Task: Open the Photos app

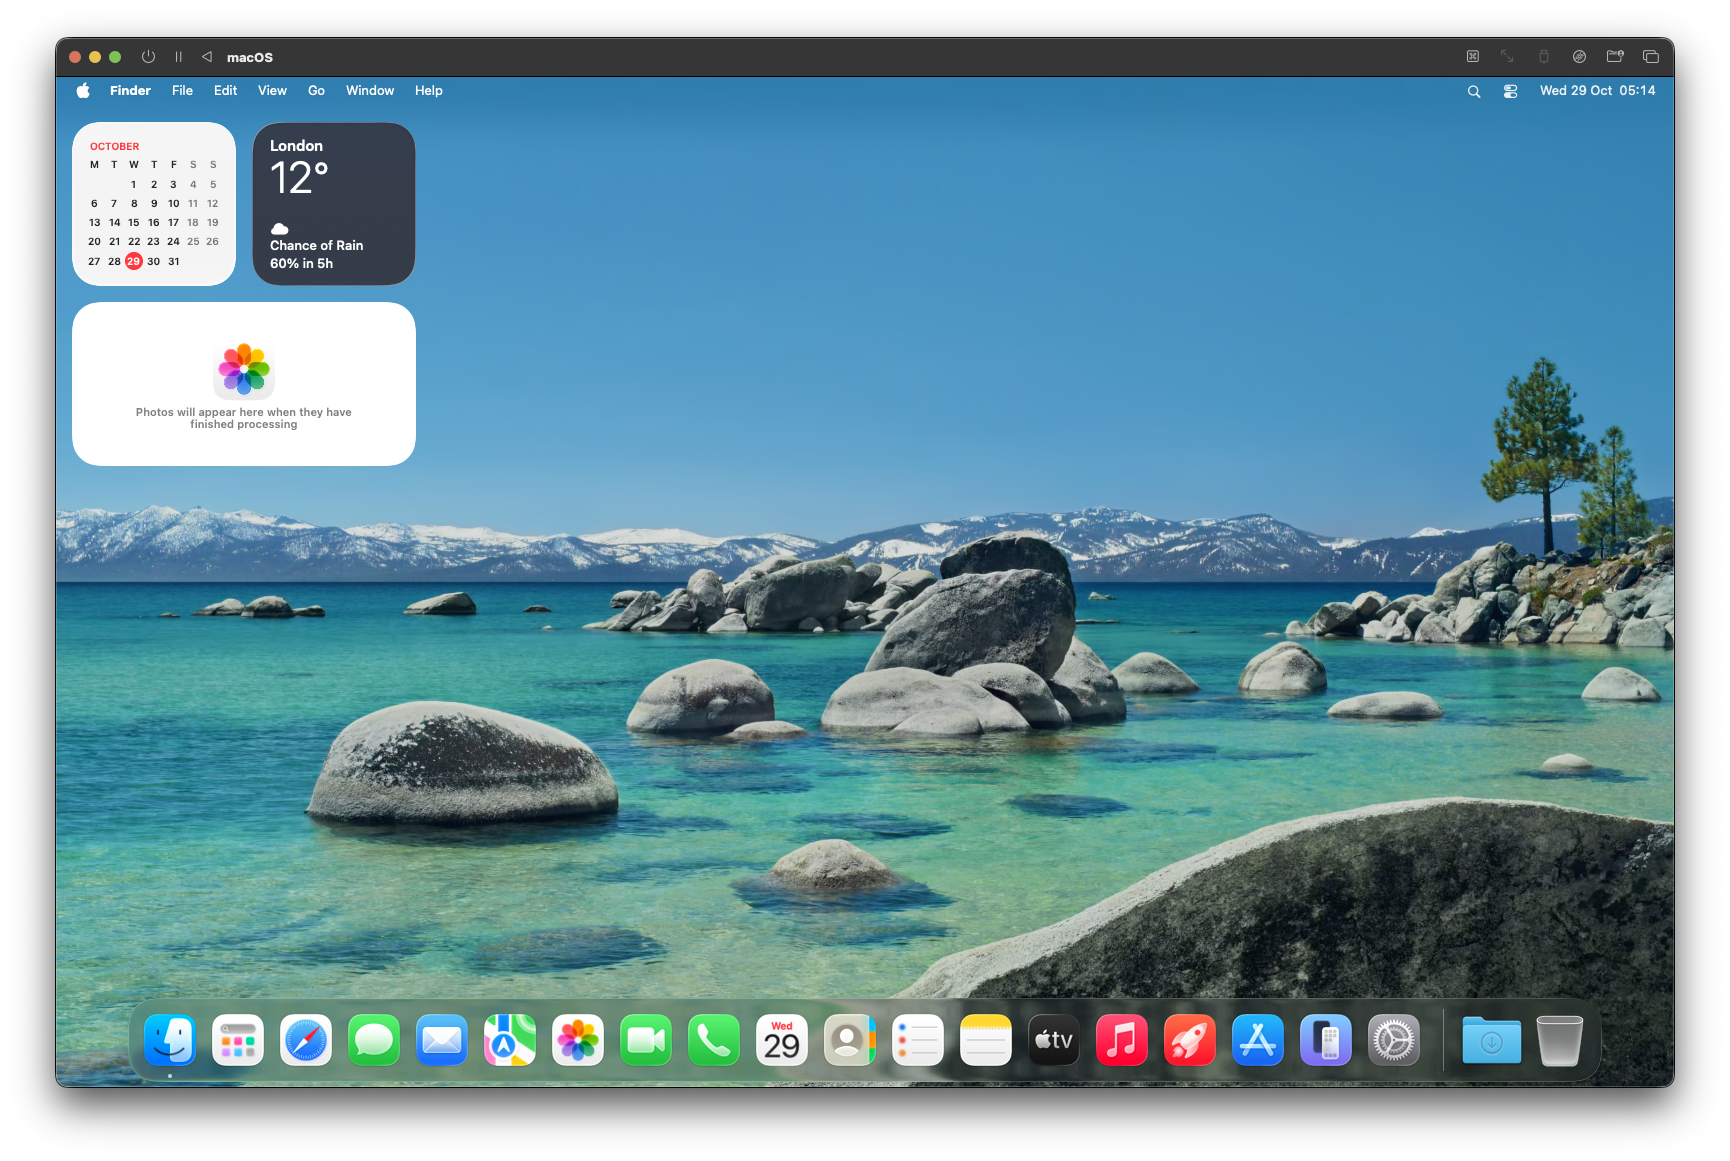Action: tap(577, 1040)
